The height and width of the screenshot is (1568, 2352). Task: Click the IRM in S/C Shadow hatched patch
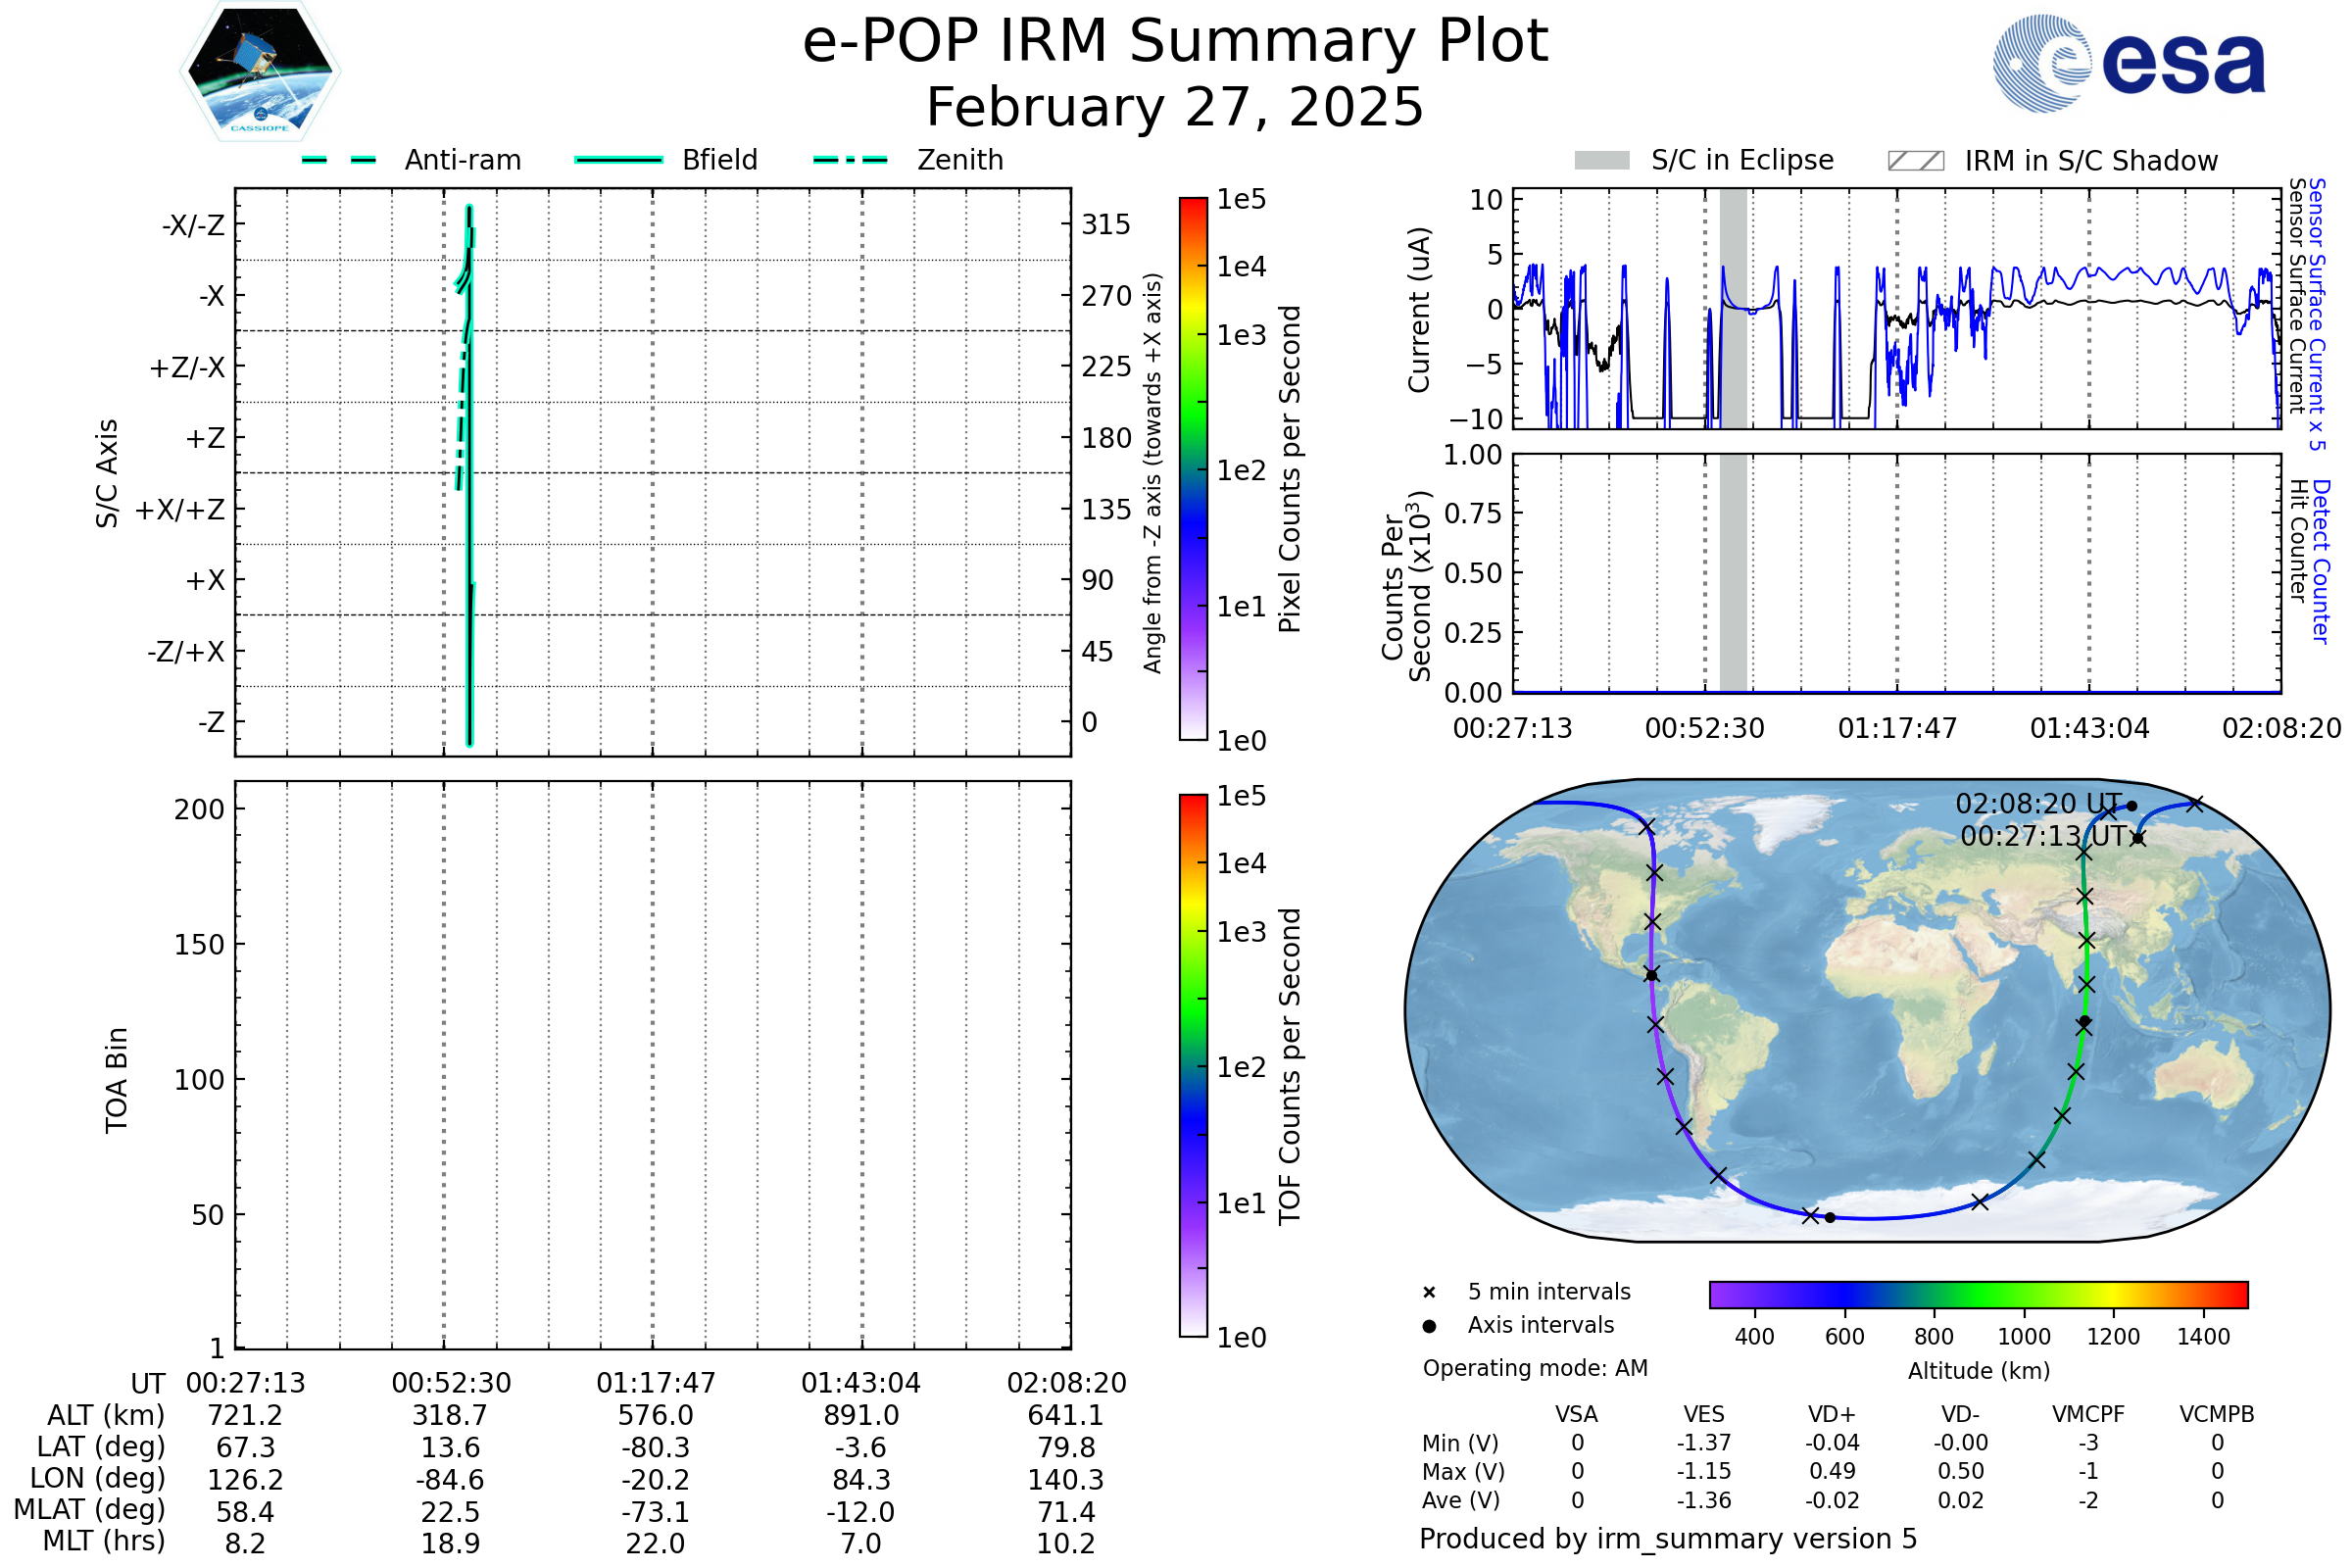point(1915,161)
